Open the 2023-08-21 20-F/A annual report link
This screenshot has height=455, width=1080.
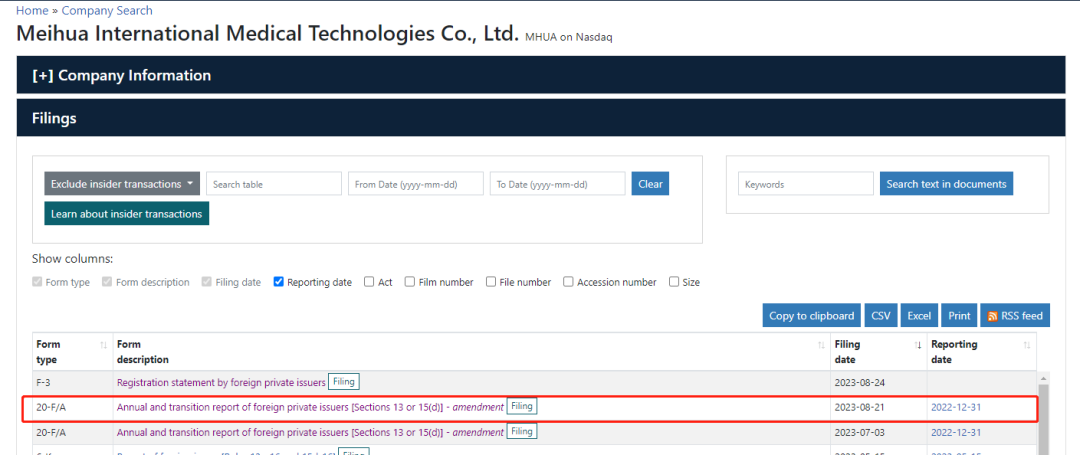click(310, 407)
